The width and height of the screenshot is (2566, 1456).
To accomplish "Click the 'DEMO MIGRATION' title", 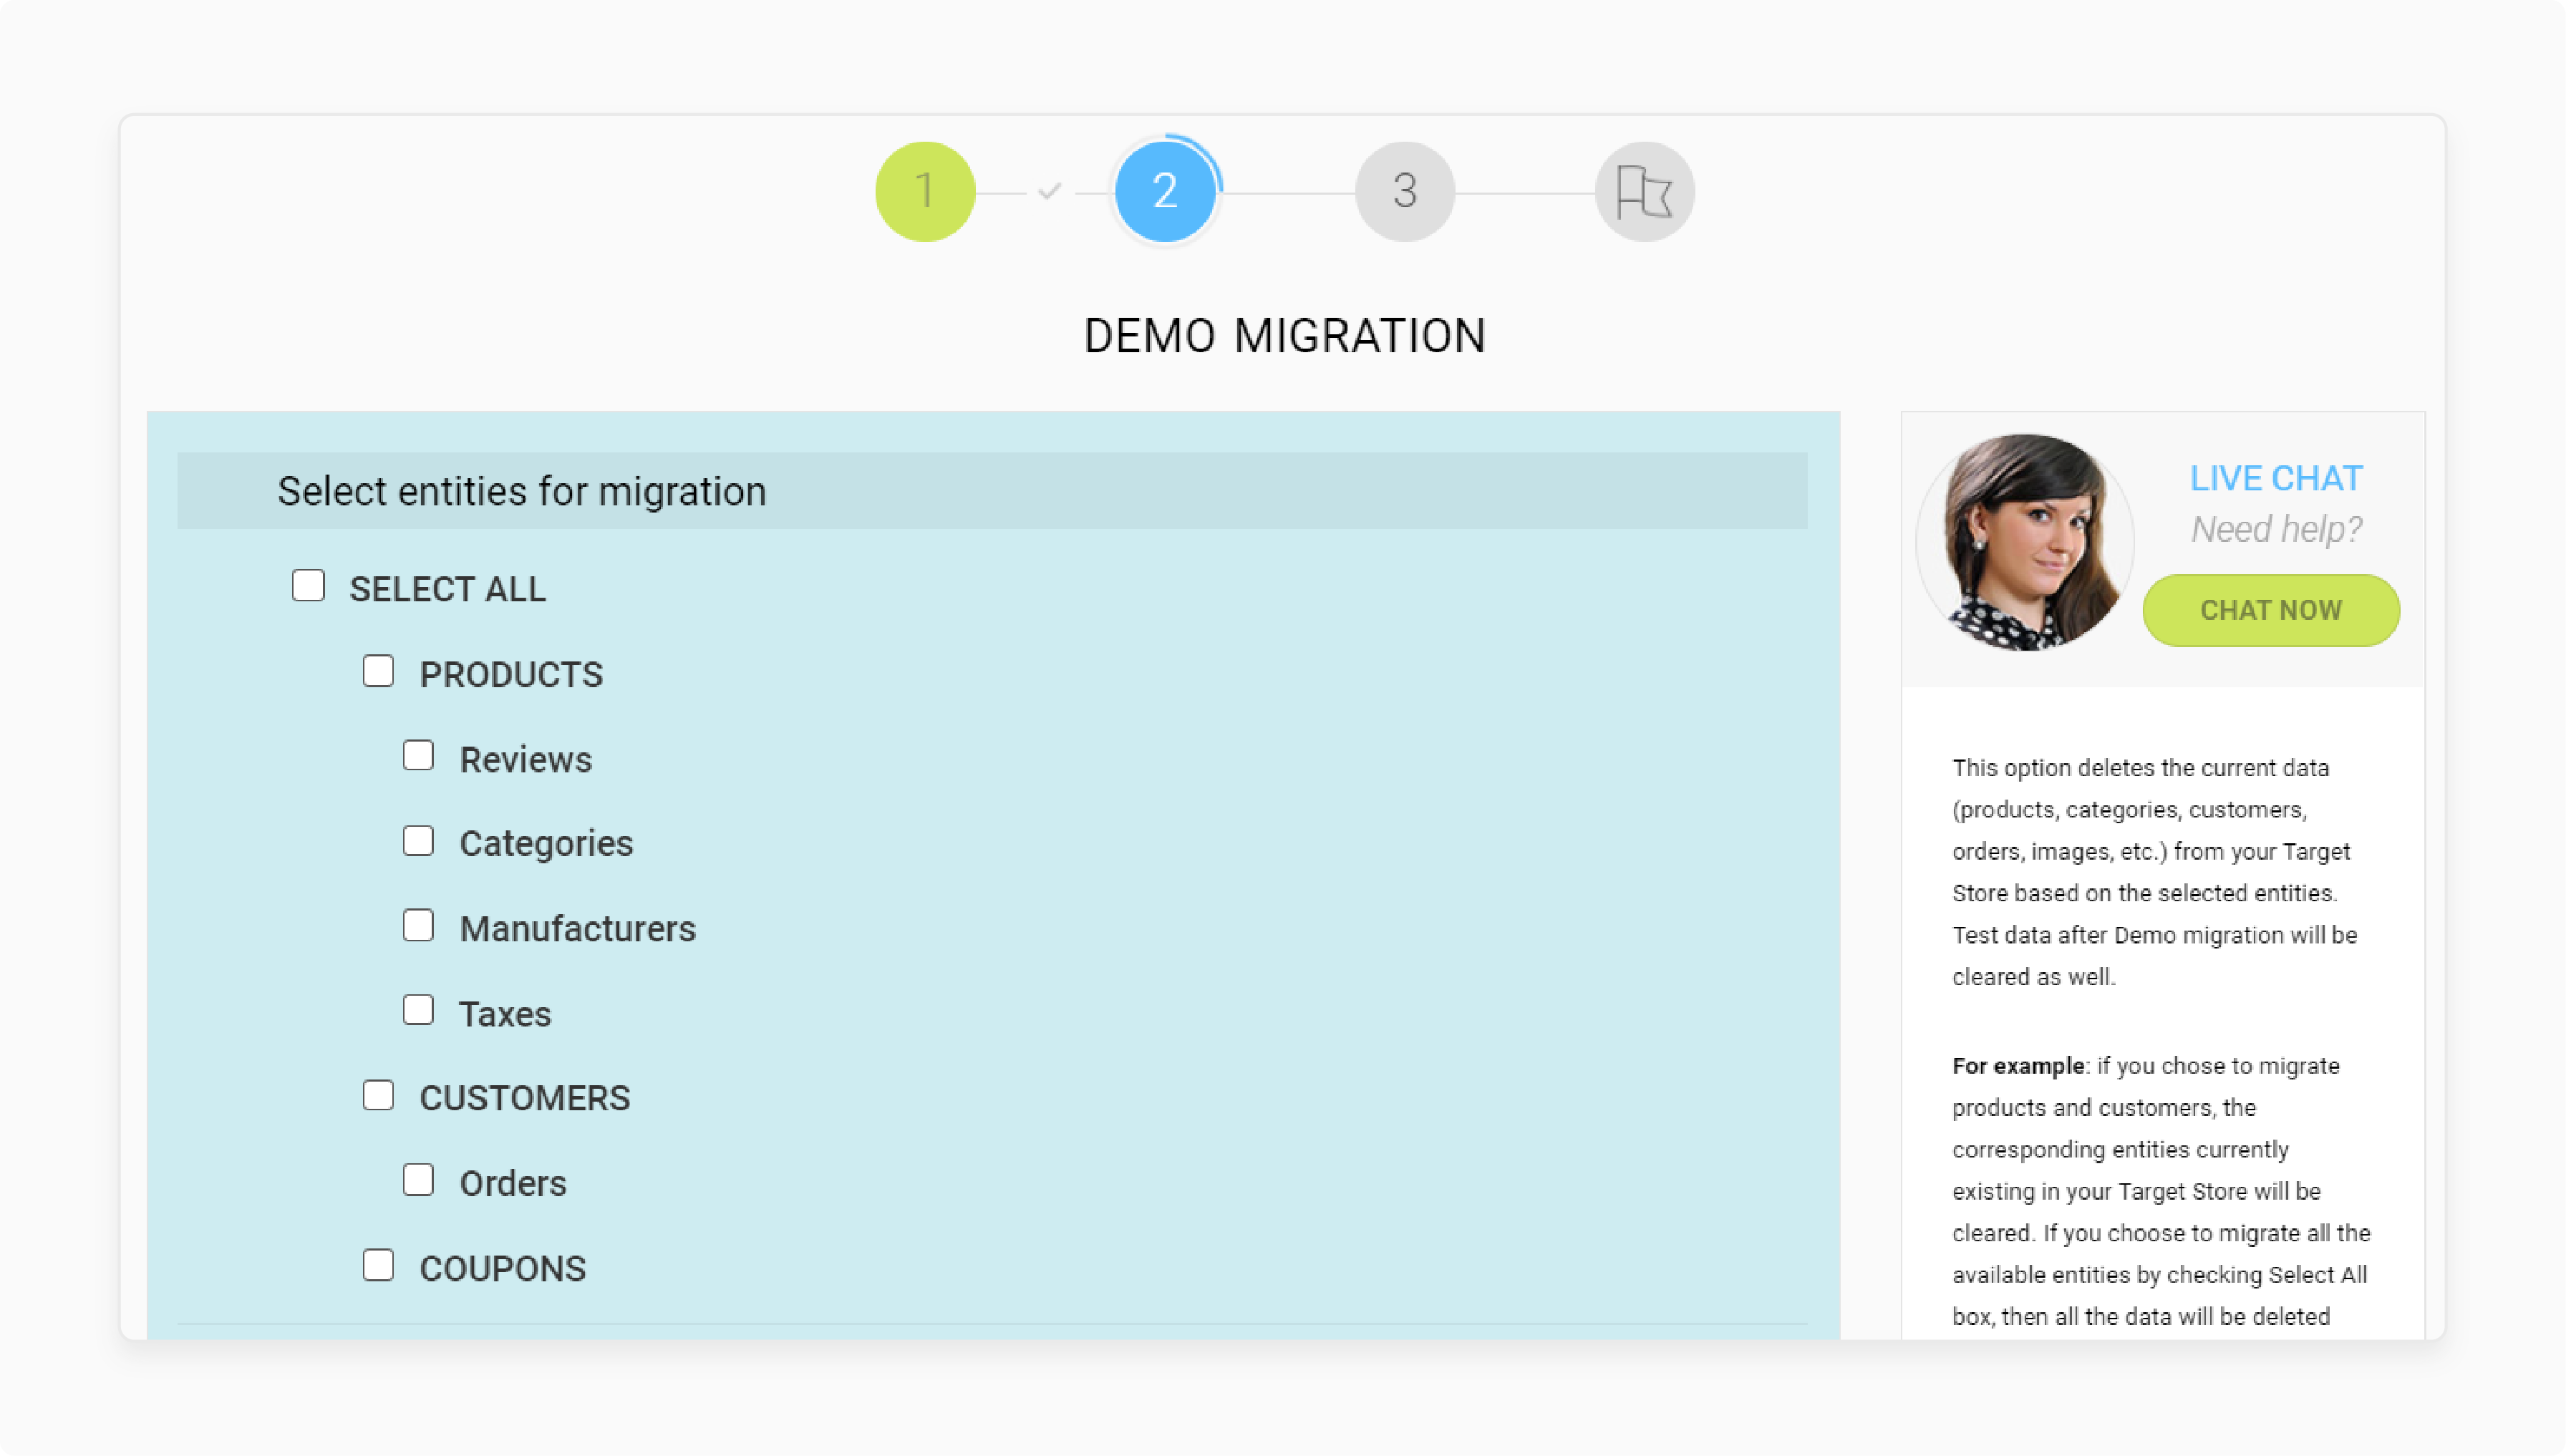I will (1284, 336).
